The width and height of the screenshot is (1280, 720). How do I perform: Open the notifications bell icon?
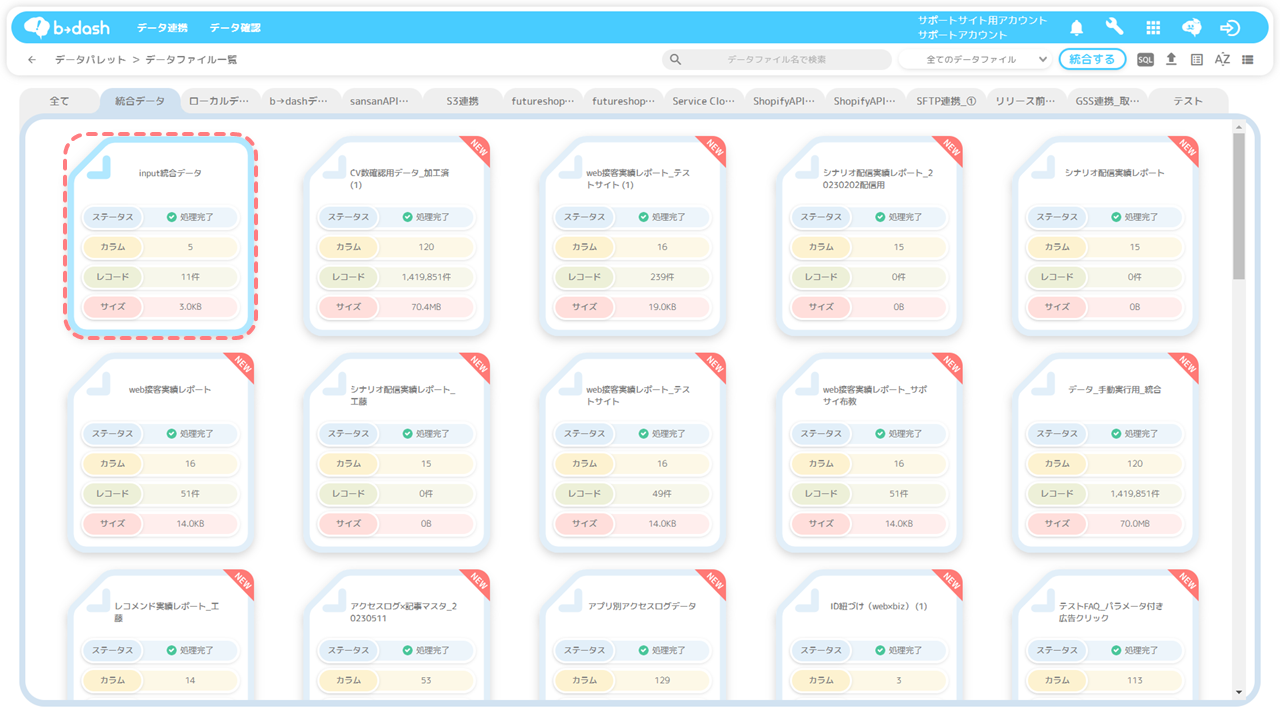coord(1077,28)
